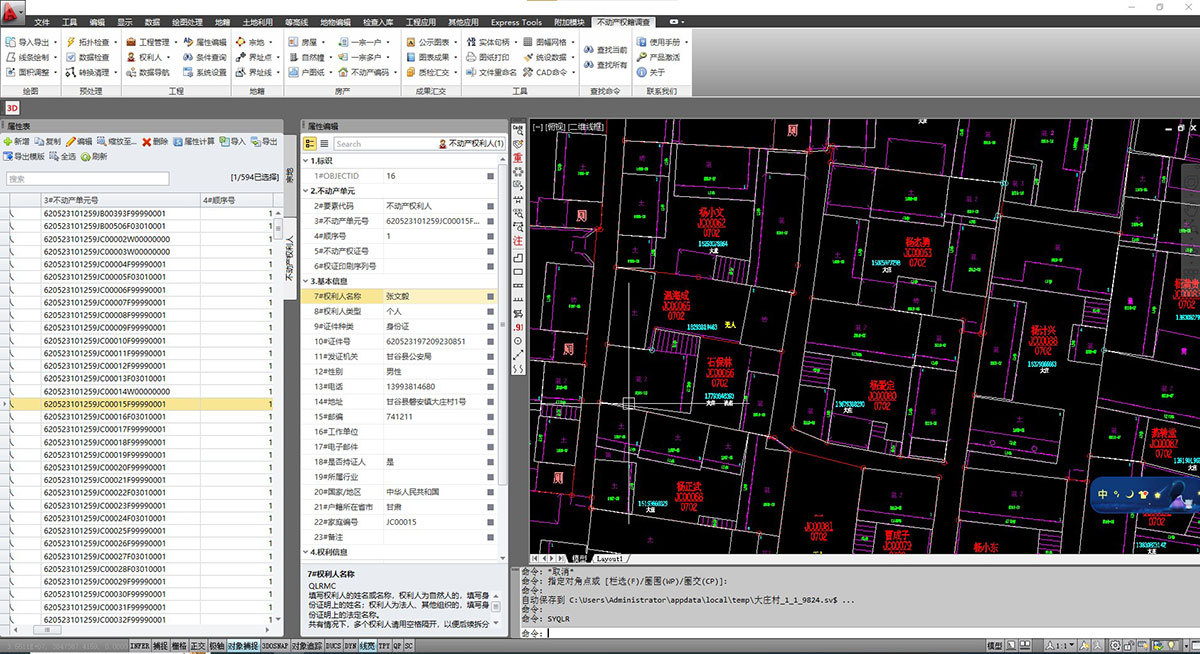Click the 全选 select all button
This screenshot has height=654, width=1200.
62,157
